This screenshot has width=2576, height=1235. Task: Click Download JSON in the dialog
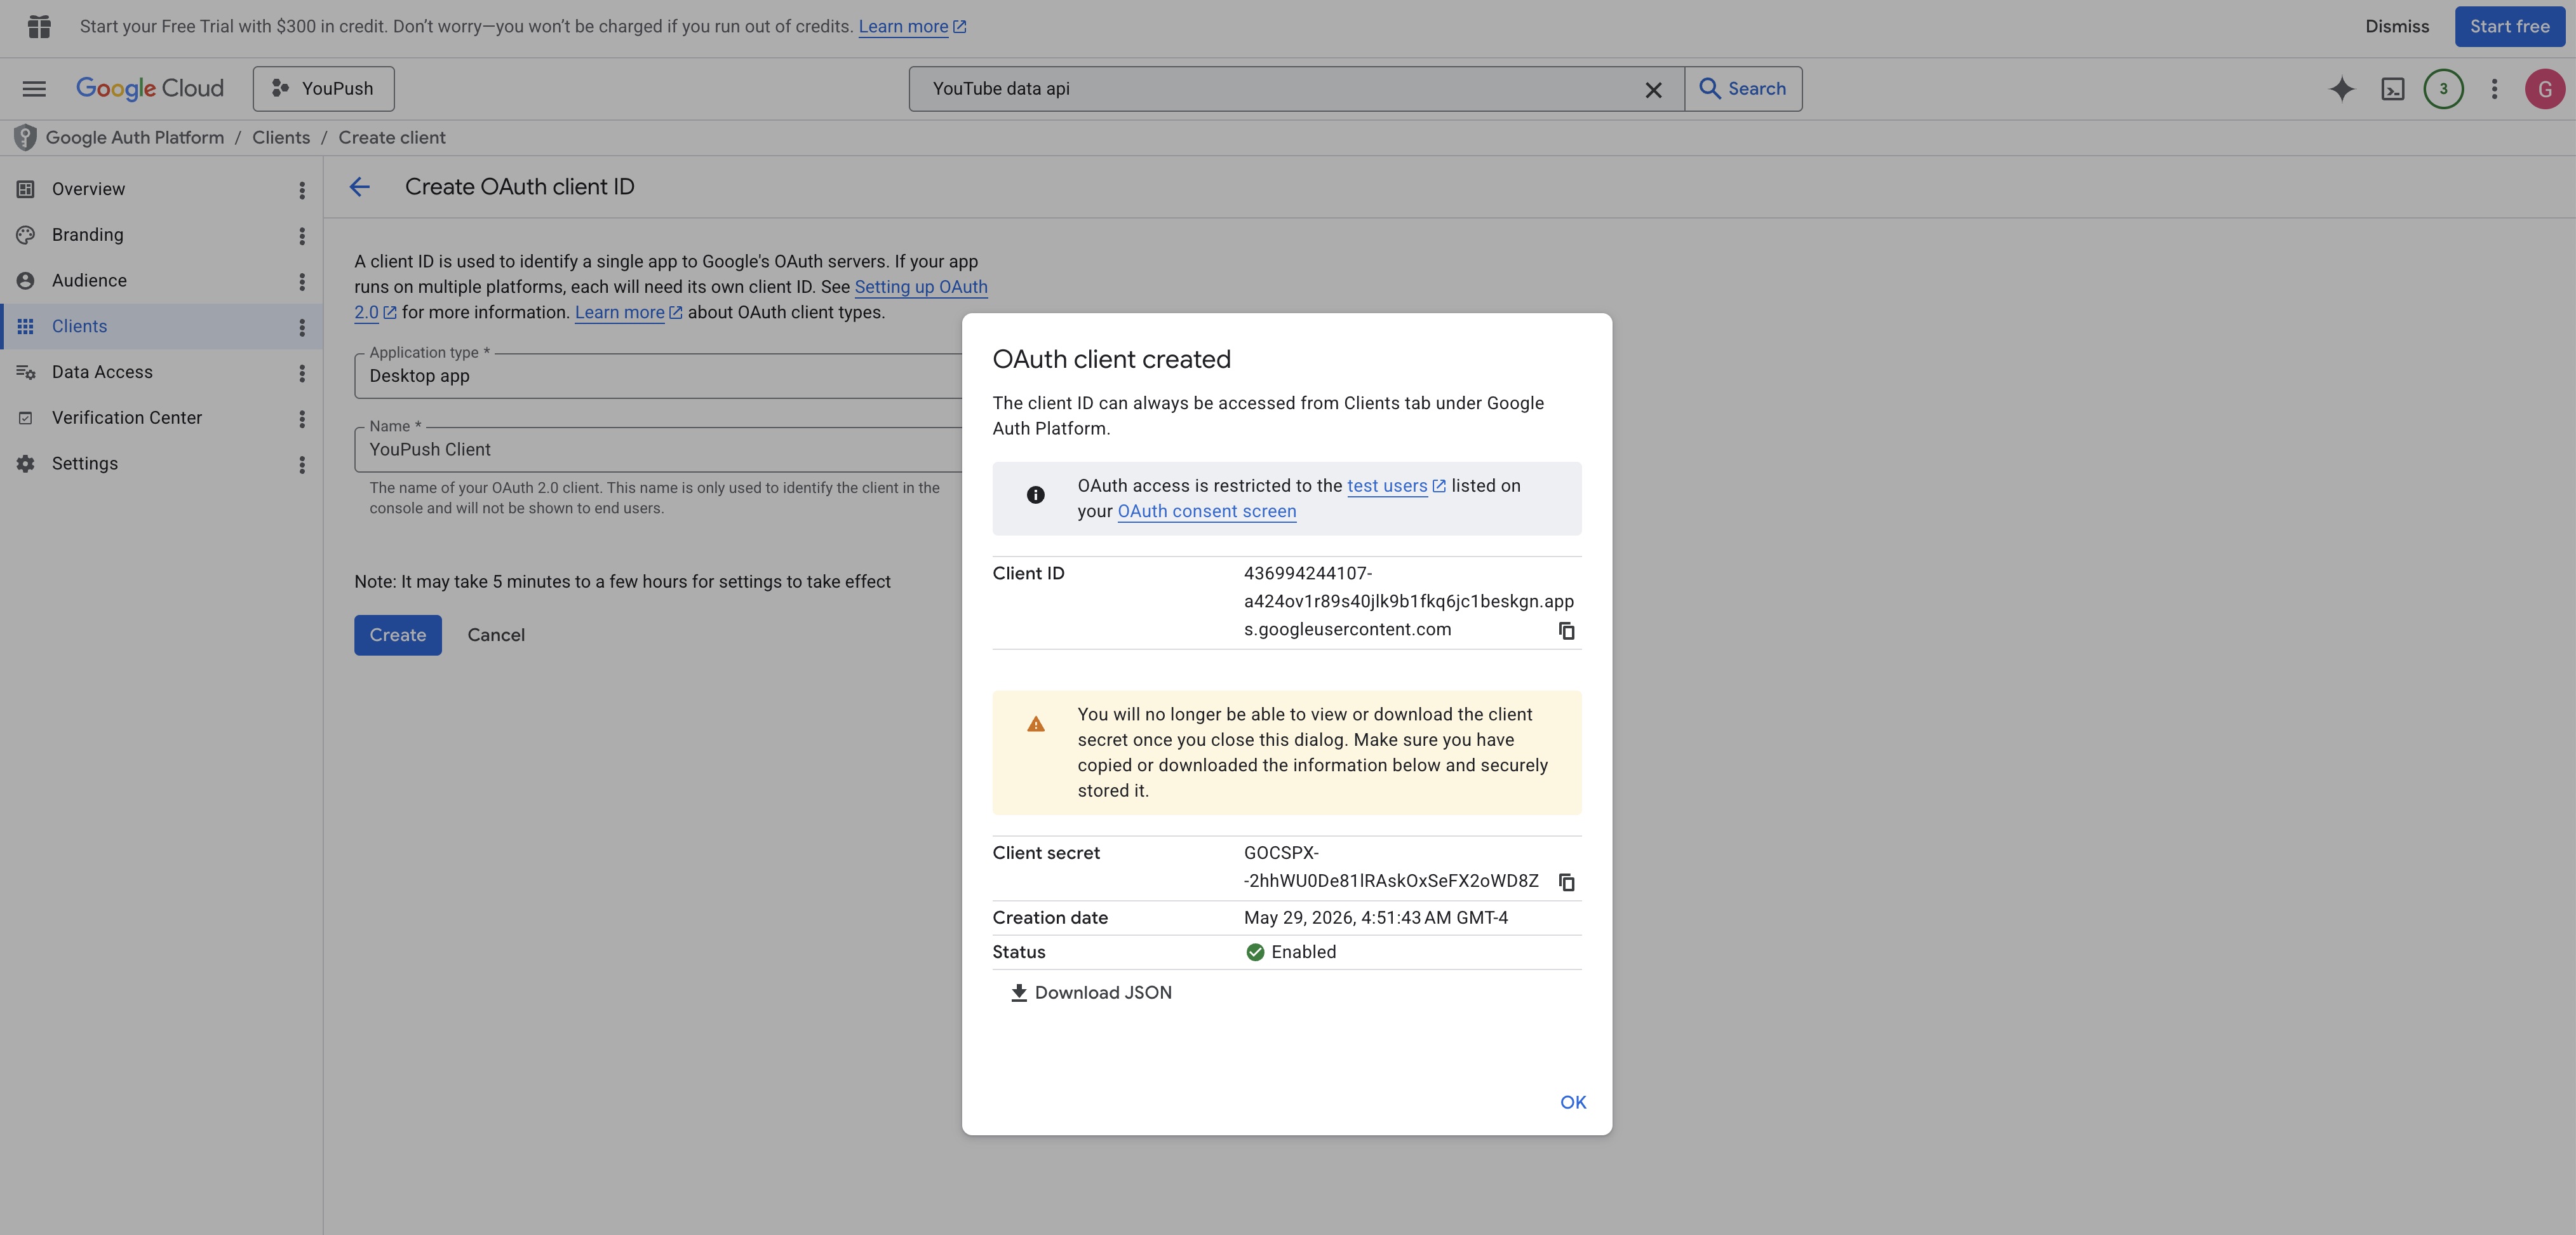pos(1090,993)
